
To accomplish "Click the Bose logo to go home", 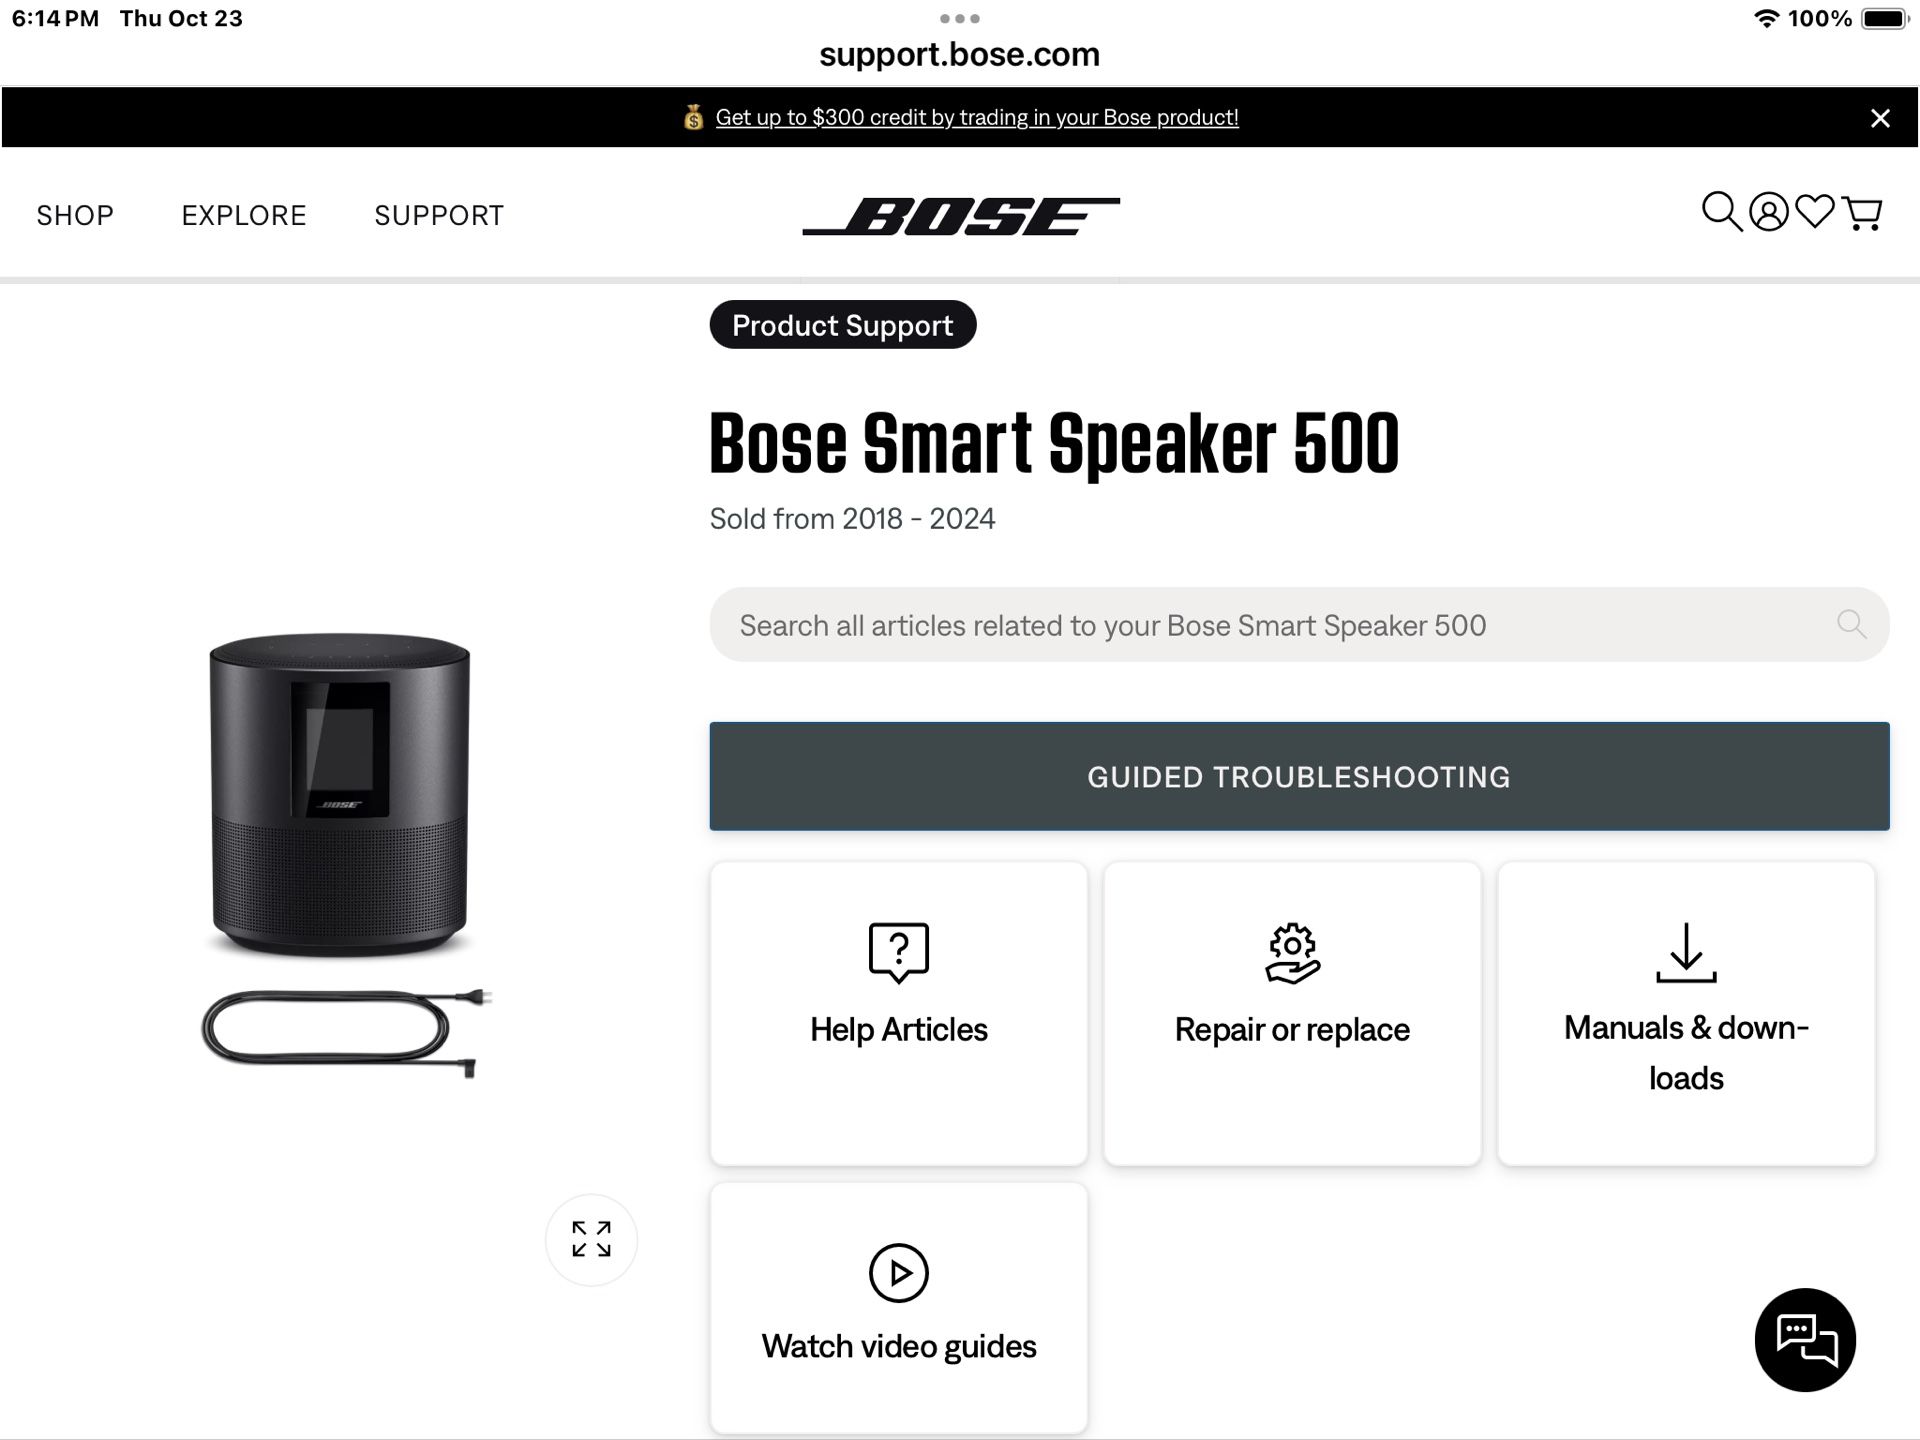I will [x=960, y=214].
